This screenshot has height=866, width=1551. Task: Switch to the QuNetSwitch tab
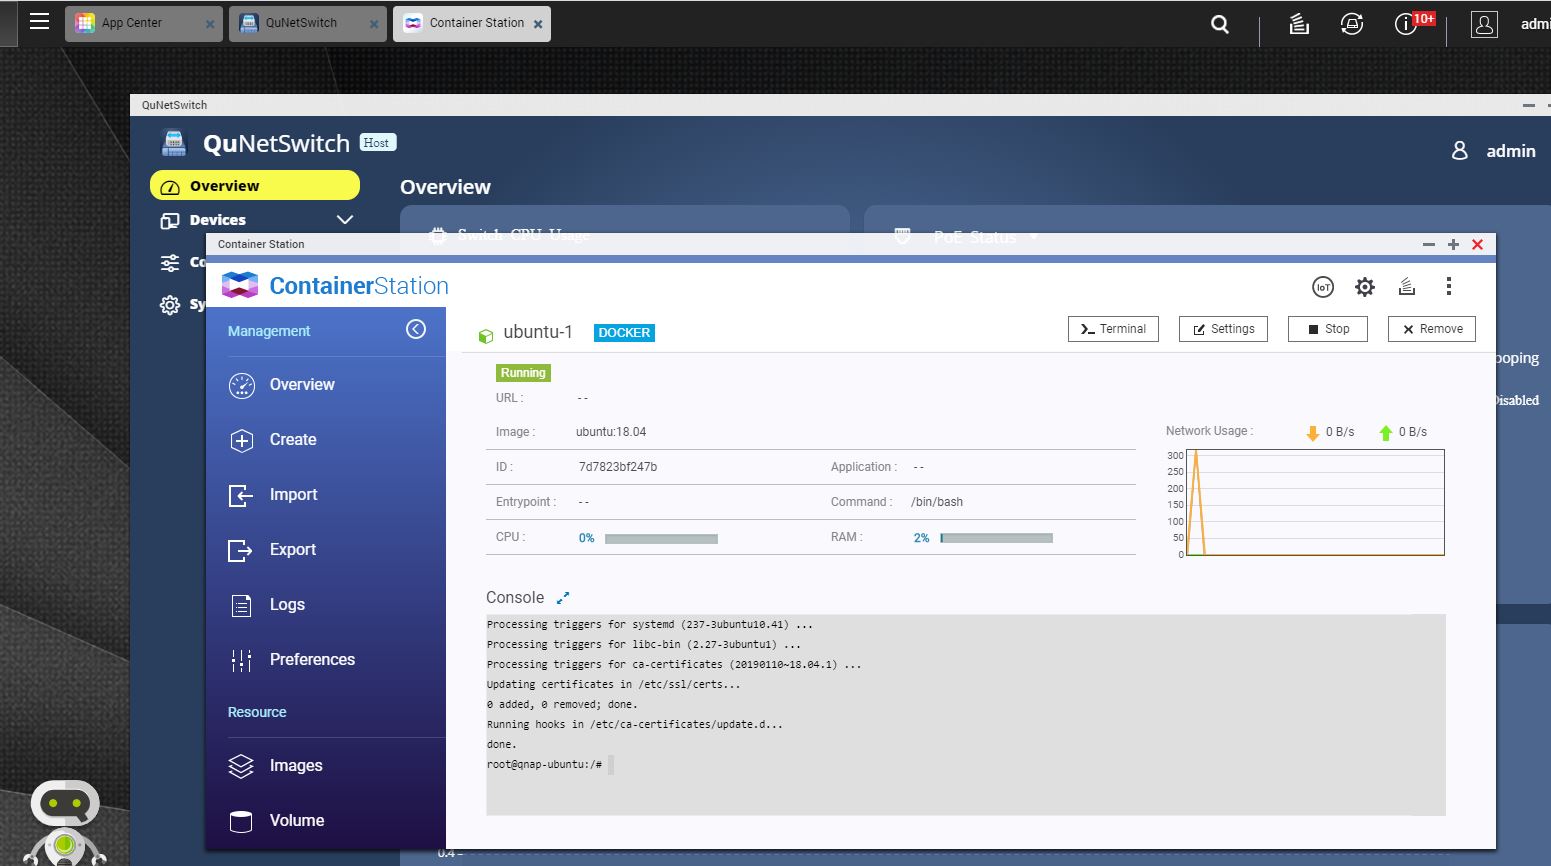(x=301, y=23)
